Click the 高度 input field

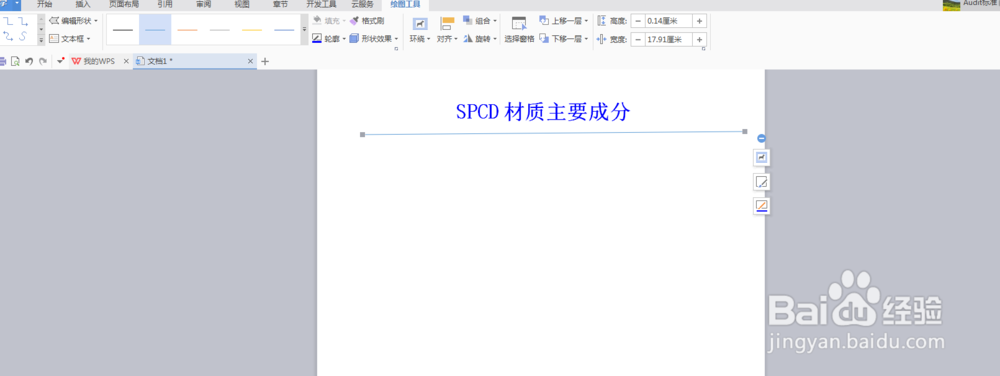[668, 21]
